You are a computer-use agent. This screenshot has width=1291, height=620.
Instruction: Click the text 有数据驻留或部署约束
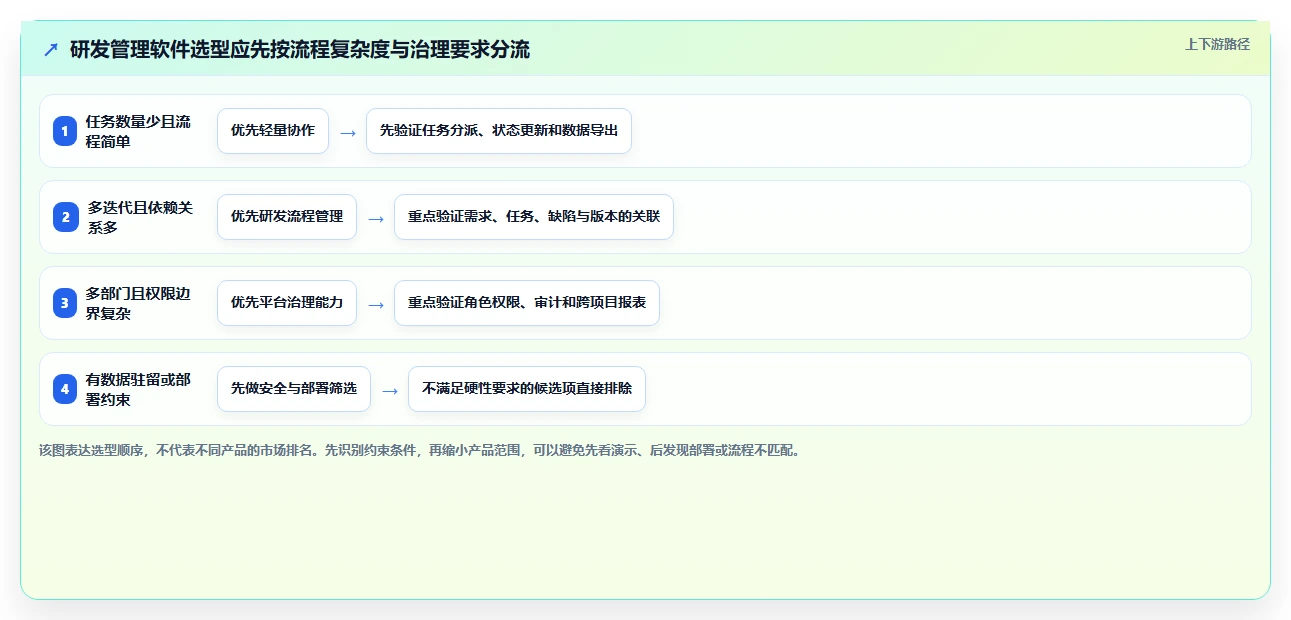click(x=138, y=389)
